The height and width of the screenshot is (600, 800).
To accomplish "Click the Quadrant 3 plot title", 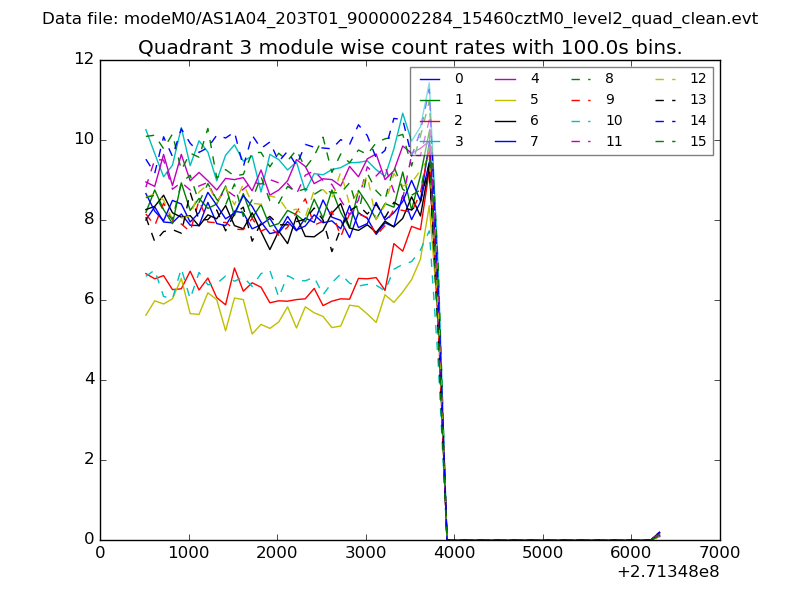I will pyautogui.click(x=410, y=47).
